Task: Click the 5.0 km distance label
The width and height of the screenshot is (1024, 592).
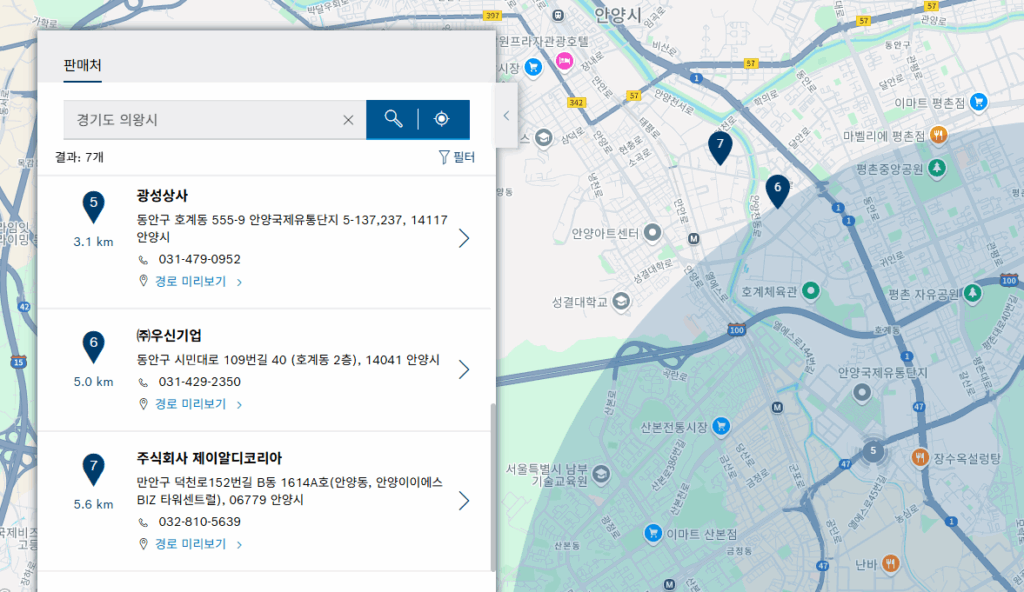Action: pos(93,382)
